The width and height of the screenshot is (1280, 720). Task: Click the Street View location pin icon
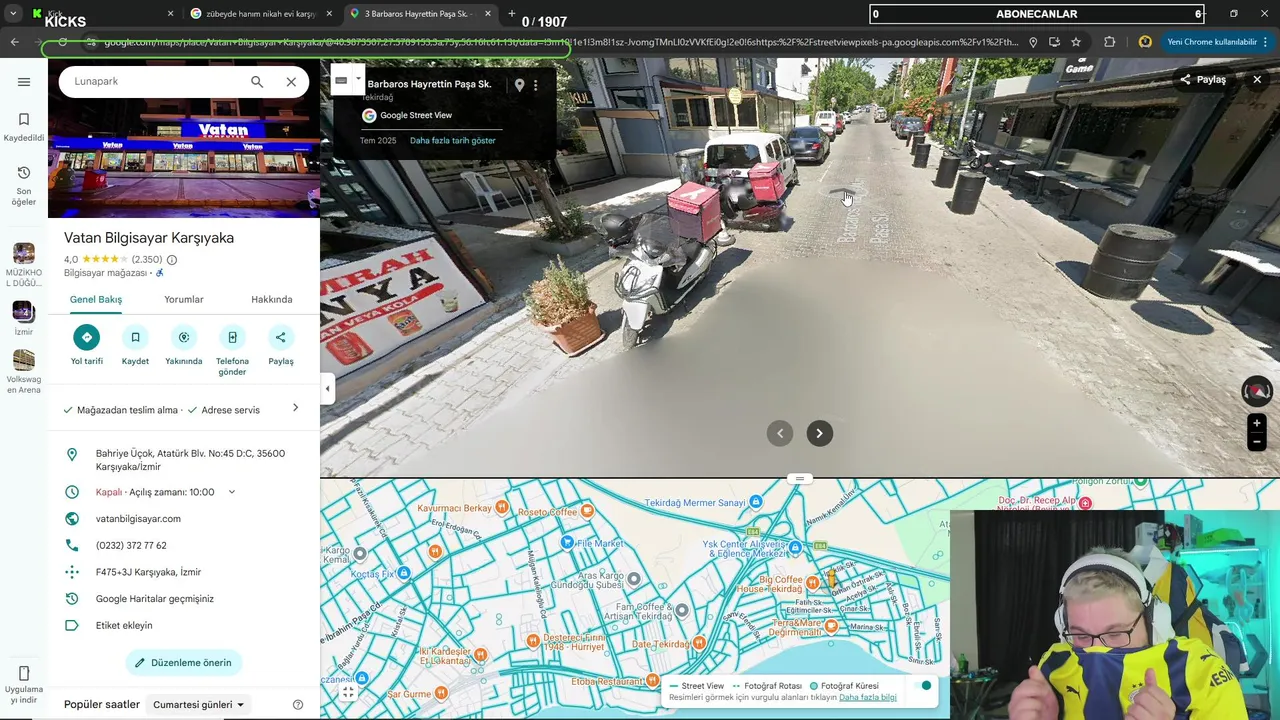pyautogui.click(x=519, y=85)
